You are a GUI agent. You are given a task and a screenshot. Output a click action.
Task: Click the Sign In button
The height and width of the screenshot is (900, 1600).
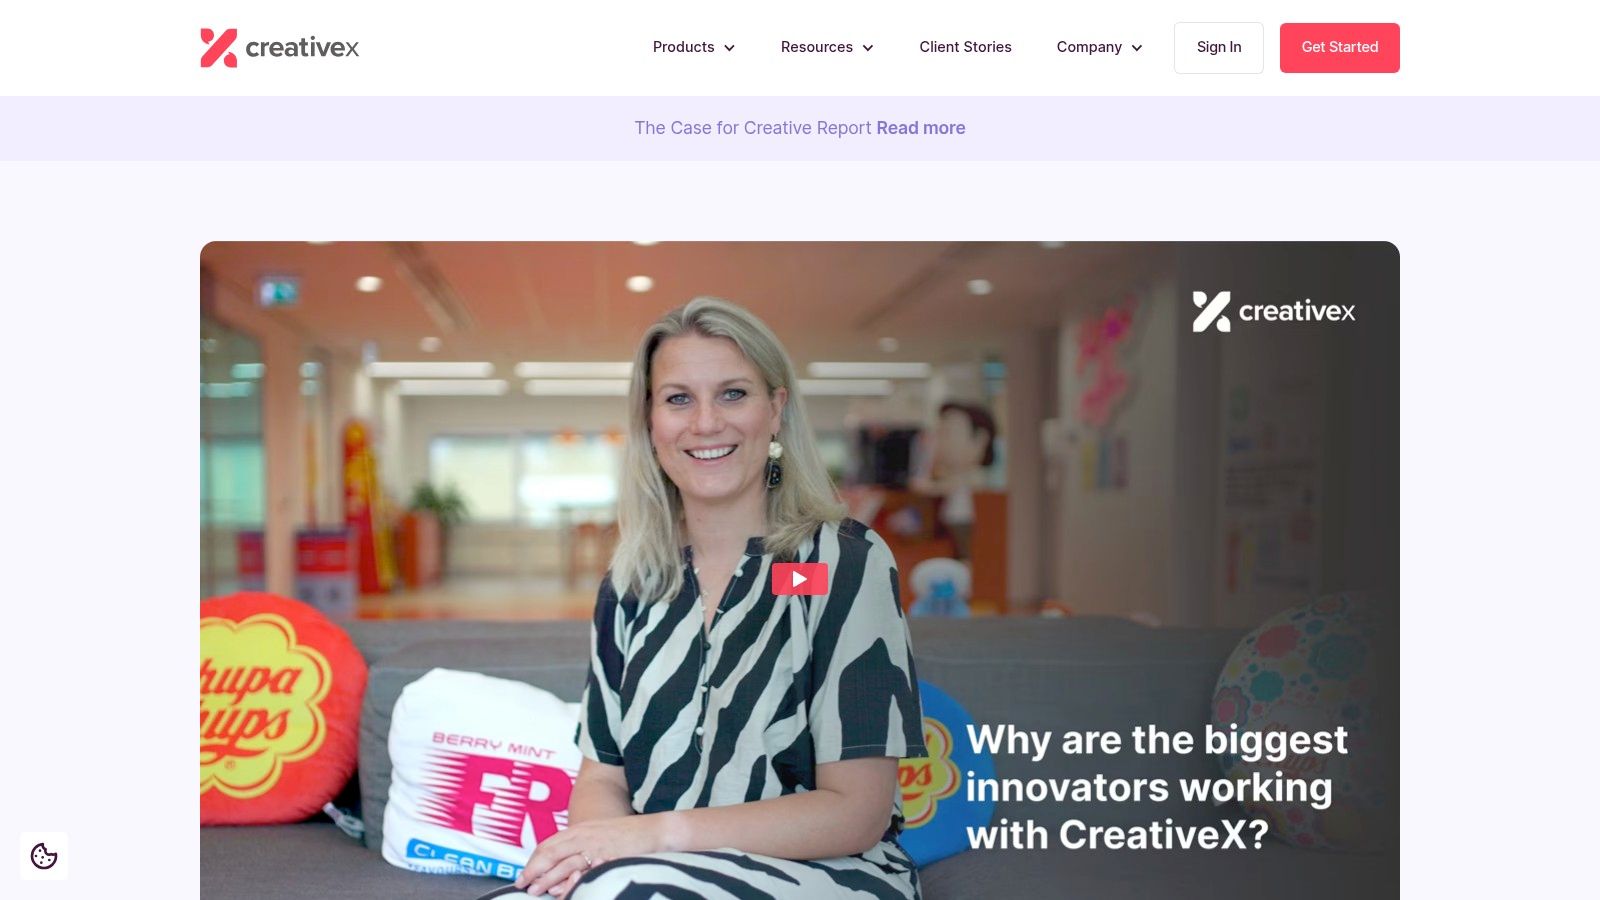(x=1219, y=48)
